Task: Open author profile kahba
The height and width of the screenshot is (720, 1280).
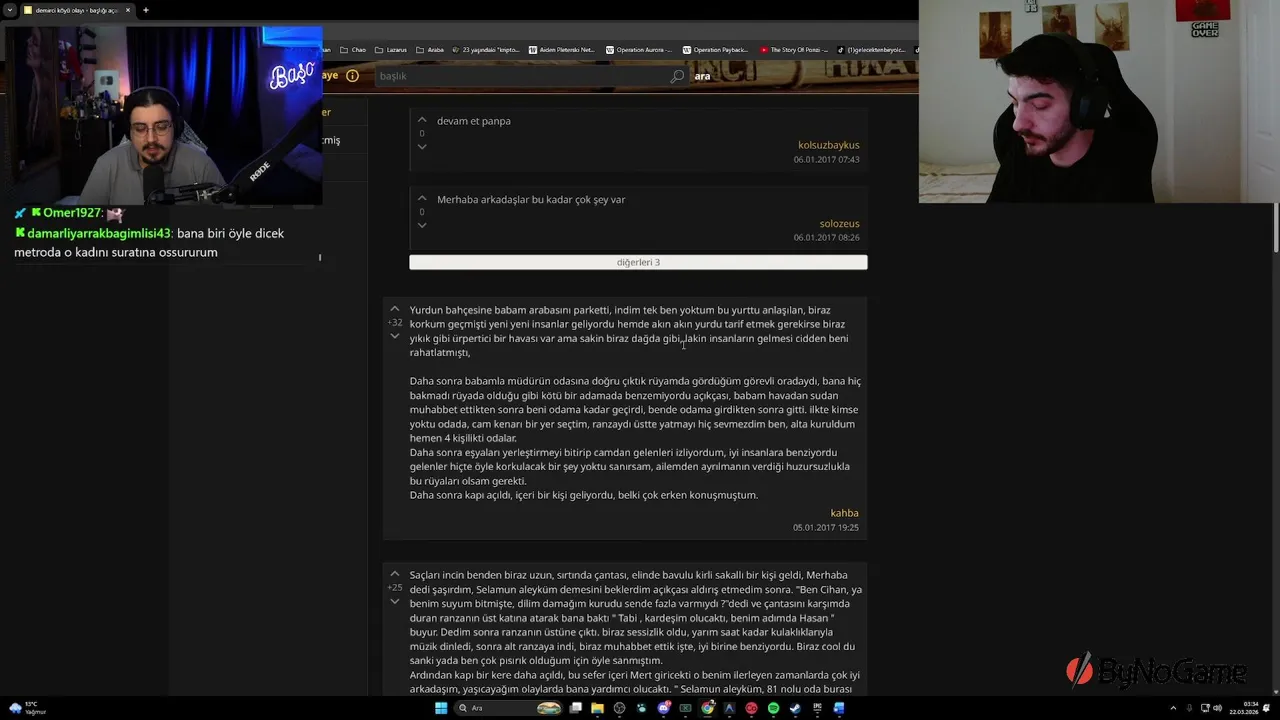Action: pos(844,513)
